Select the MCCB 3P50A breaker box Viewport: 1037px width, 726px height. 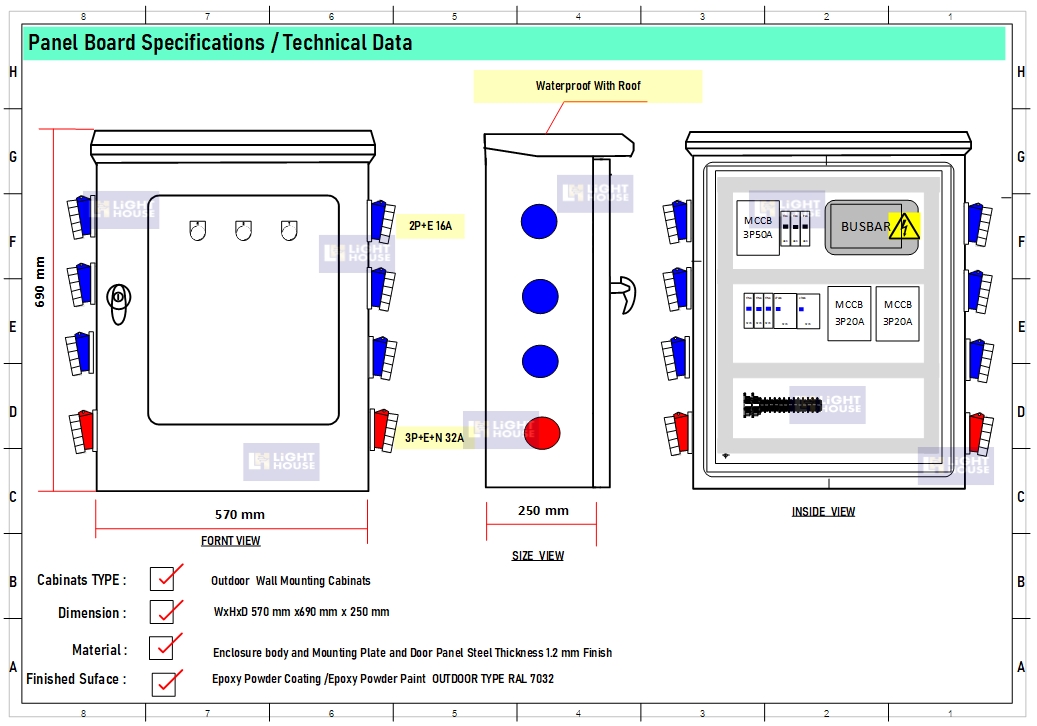pos(757,227)
